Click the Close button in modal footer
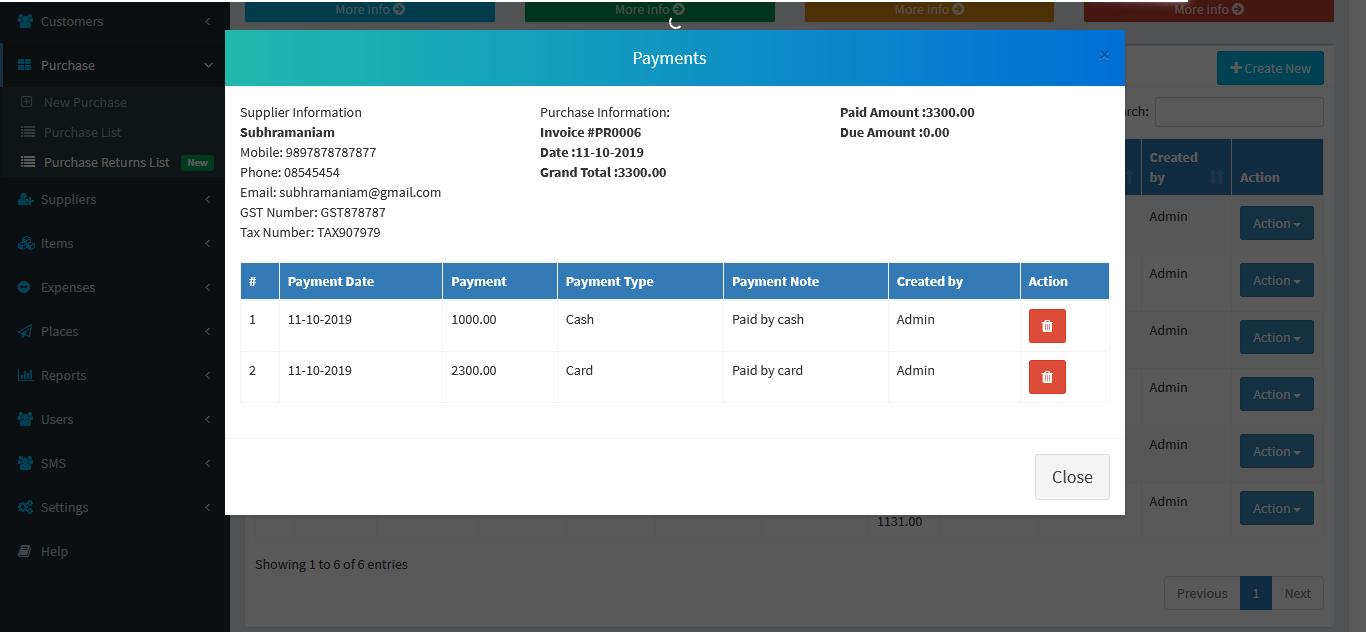1366x632 pixels. [x=1072, y=477]
